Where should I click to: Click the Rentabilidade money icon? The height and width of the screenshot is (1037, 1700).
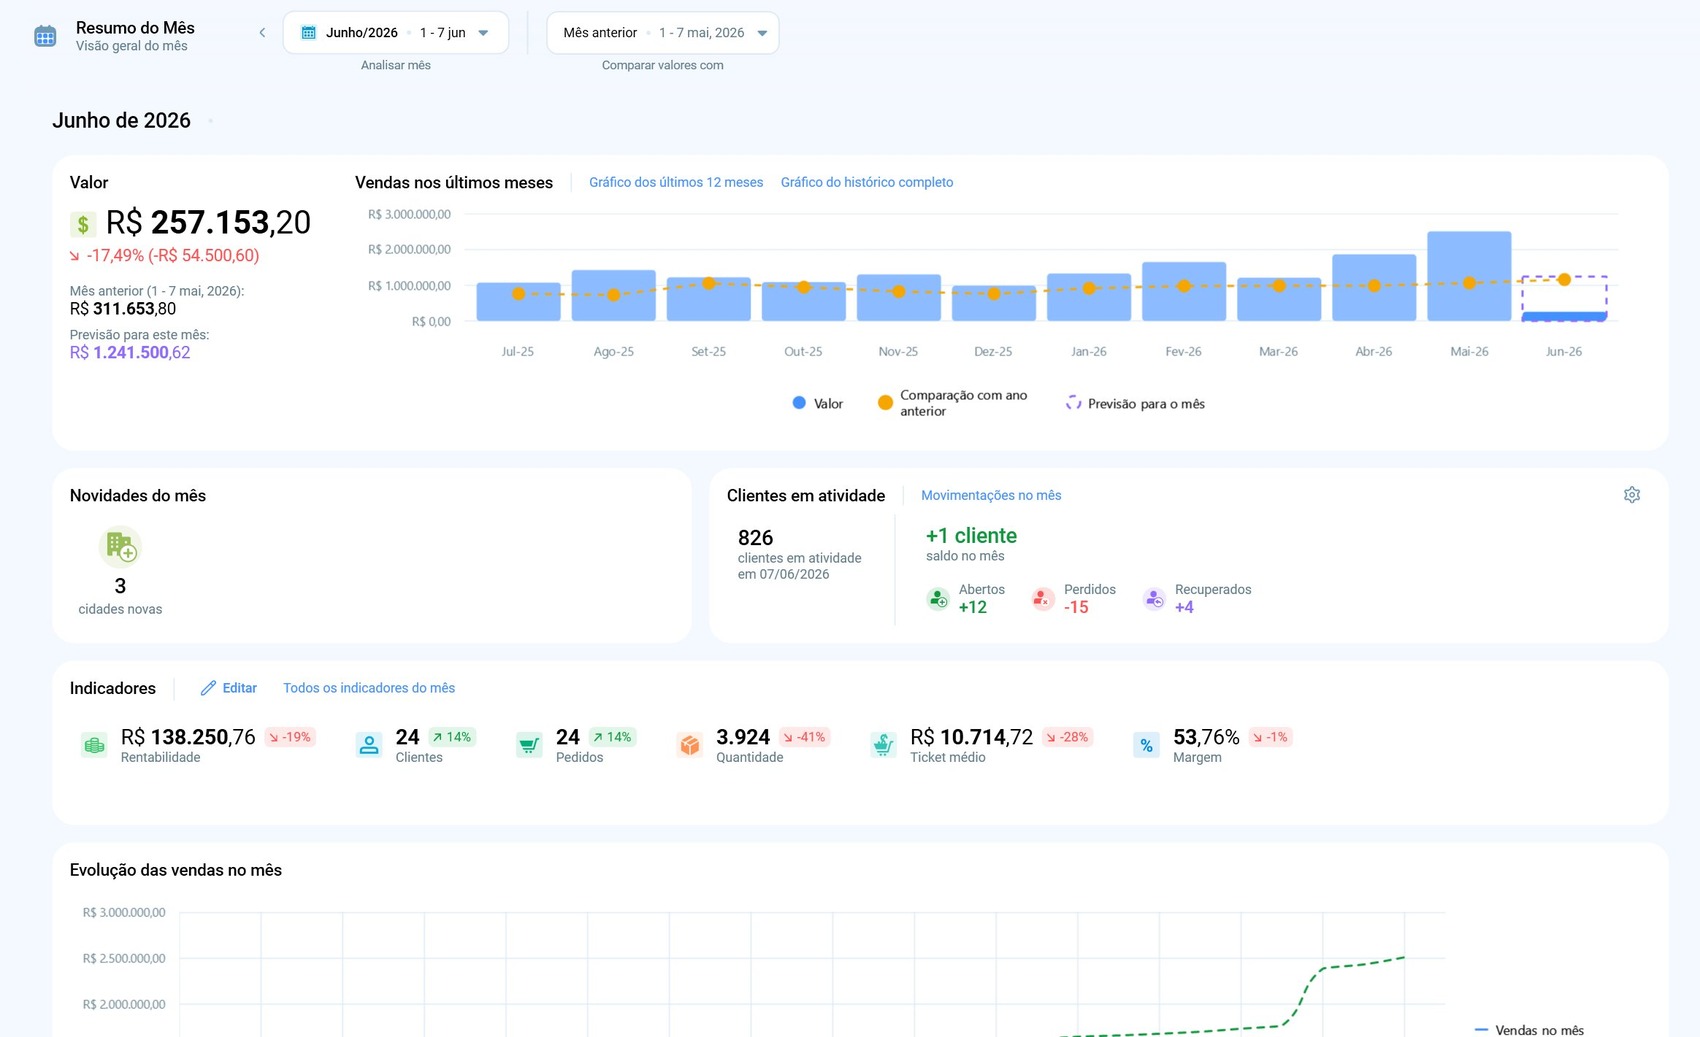94,745
